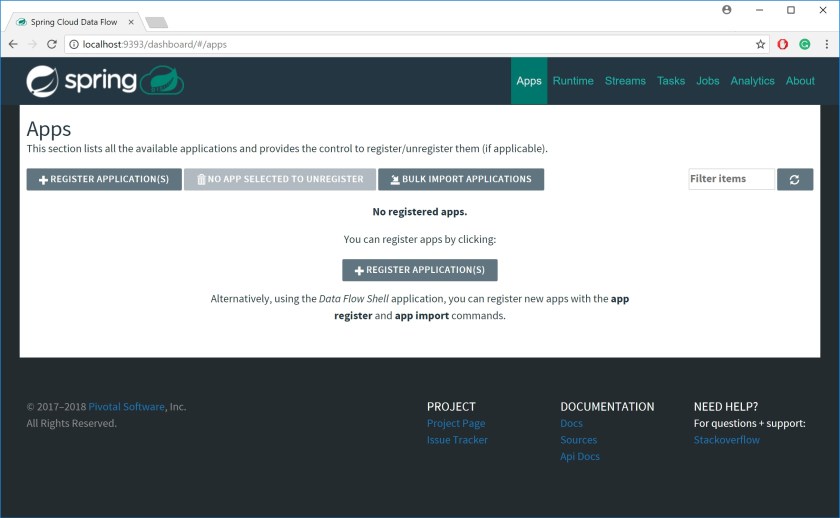Open the Analytics tab
The image size is (840, 518).
click(752, 81)
